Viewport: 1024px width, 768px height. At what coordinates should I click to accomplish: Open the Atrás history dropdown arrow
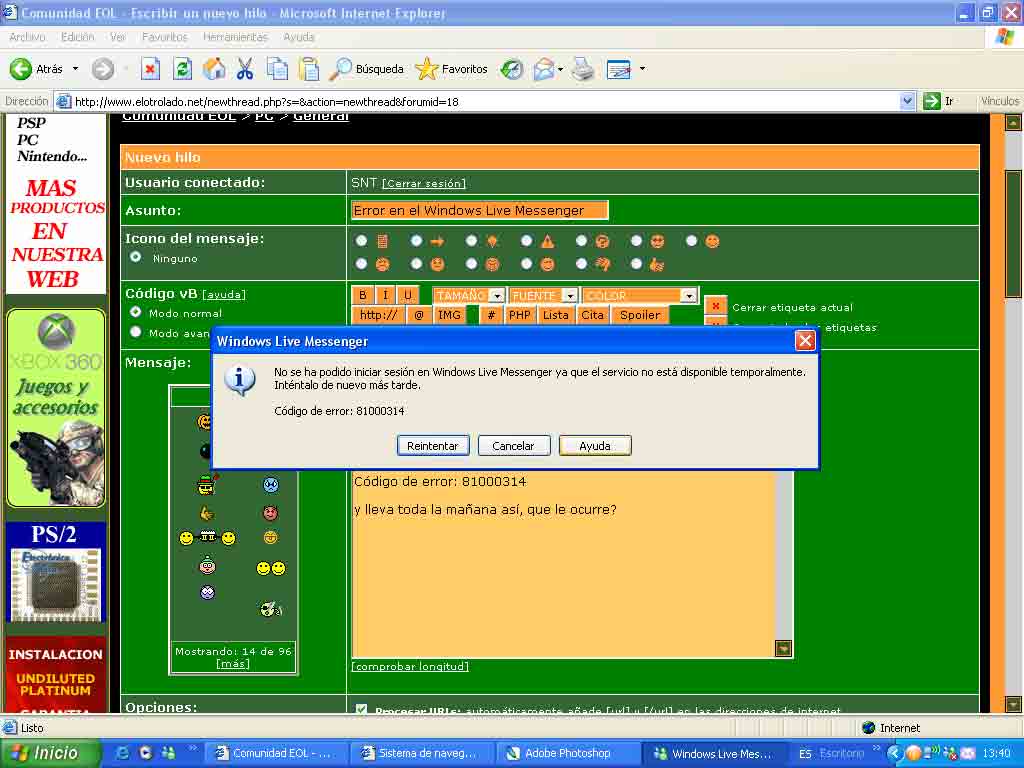click(x=75, y=69)
